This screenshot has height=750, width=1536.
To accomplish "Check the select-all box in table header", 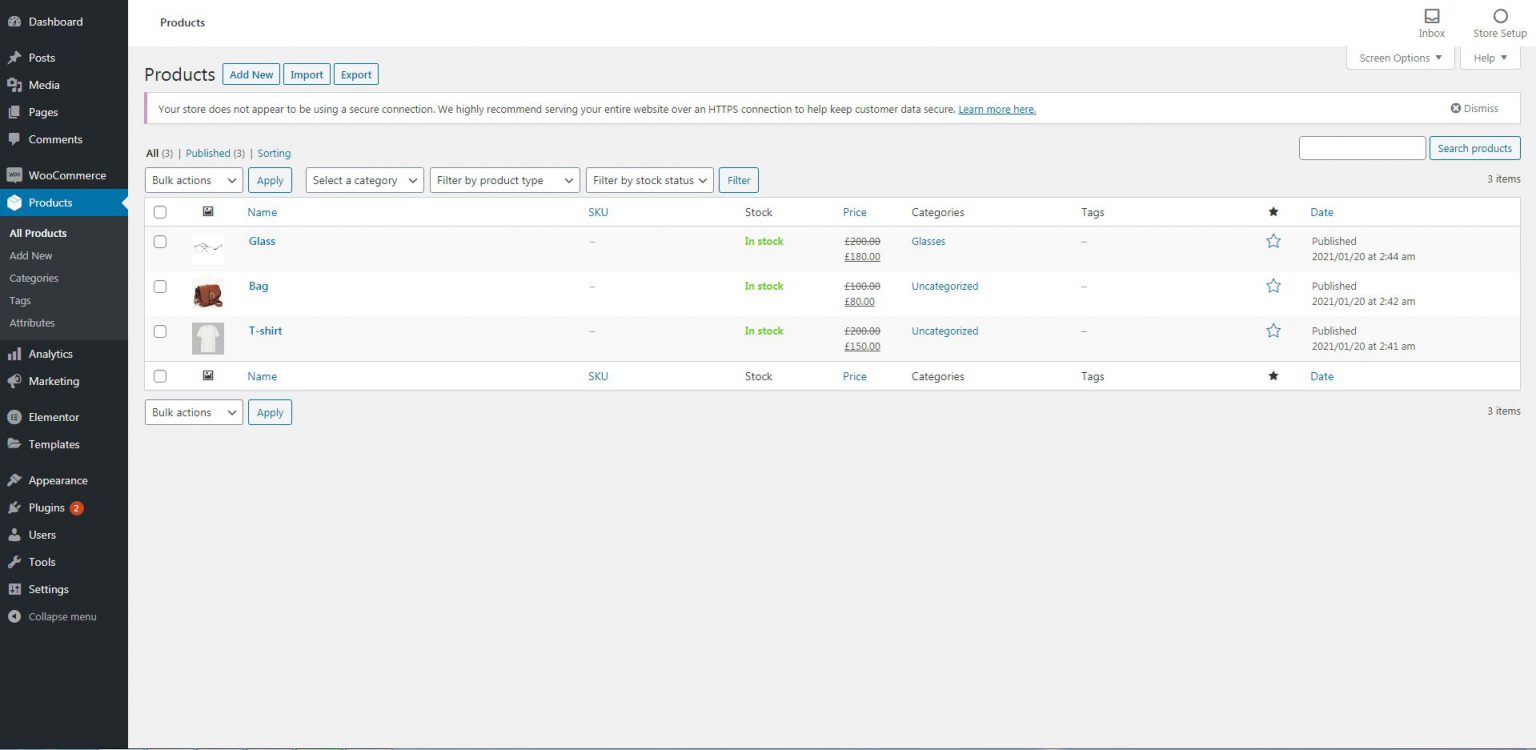I will tap(160, 212).
